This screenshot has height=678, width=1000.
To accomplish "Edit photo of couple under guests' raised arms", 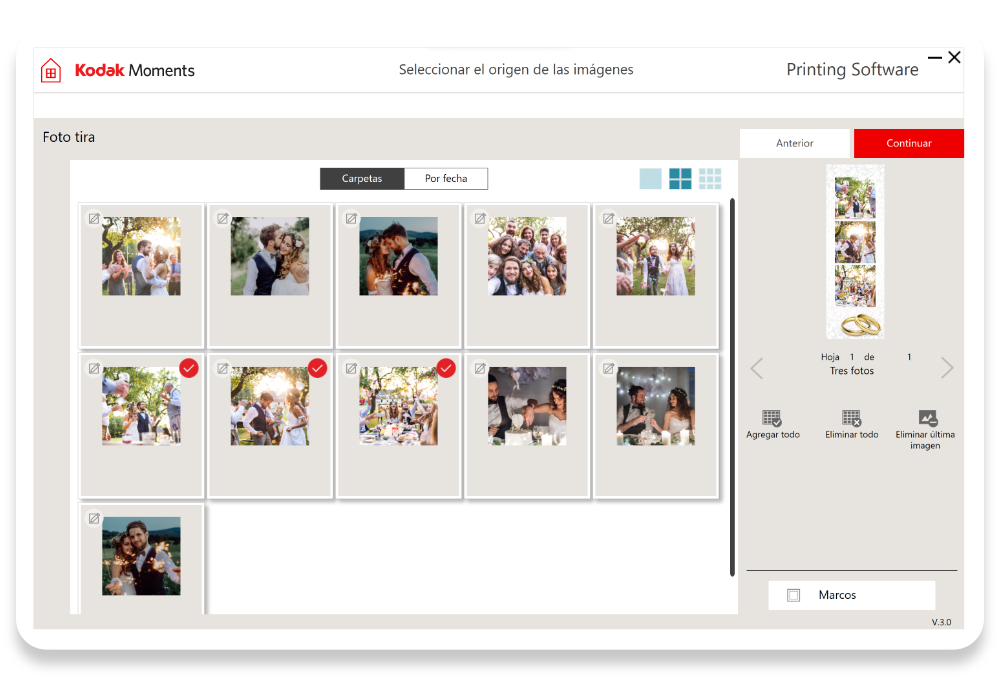I will 609,219.
